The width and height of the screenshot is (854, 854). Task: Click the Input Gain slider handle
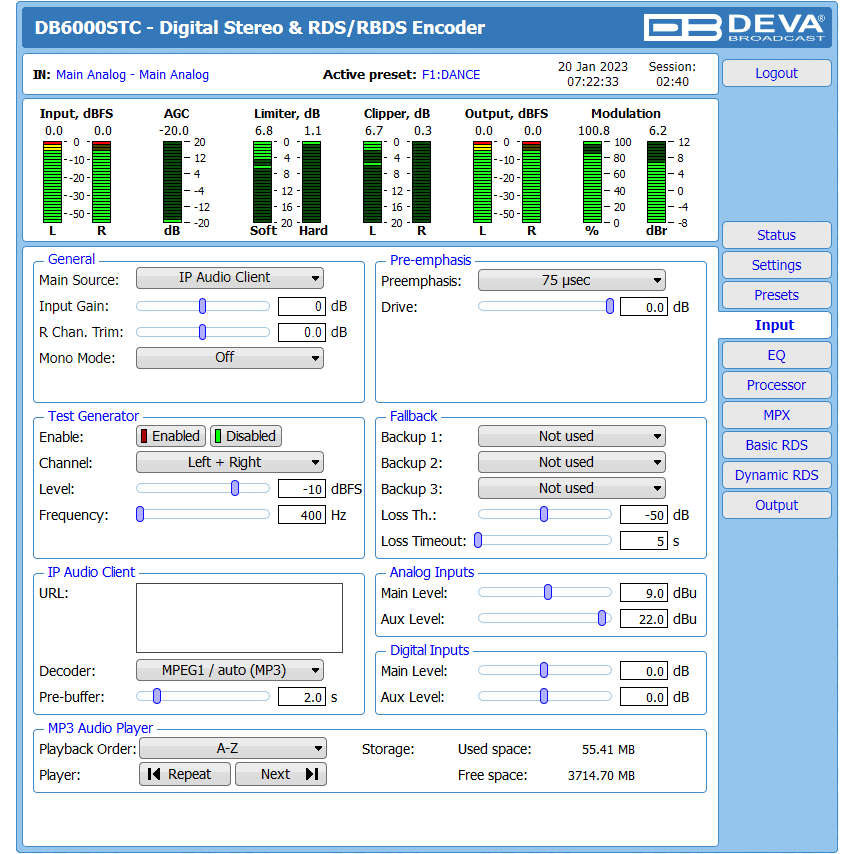202,306
